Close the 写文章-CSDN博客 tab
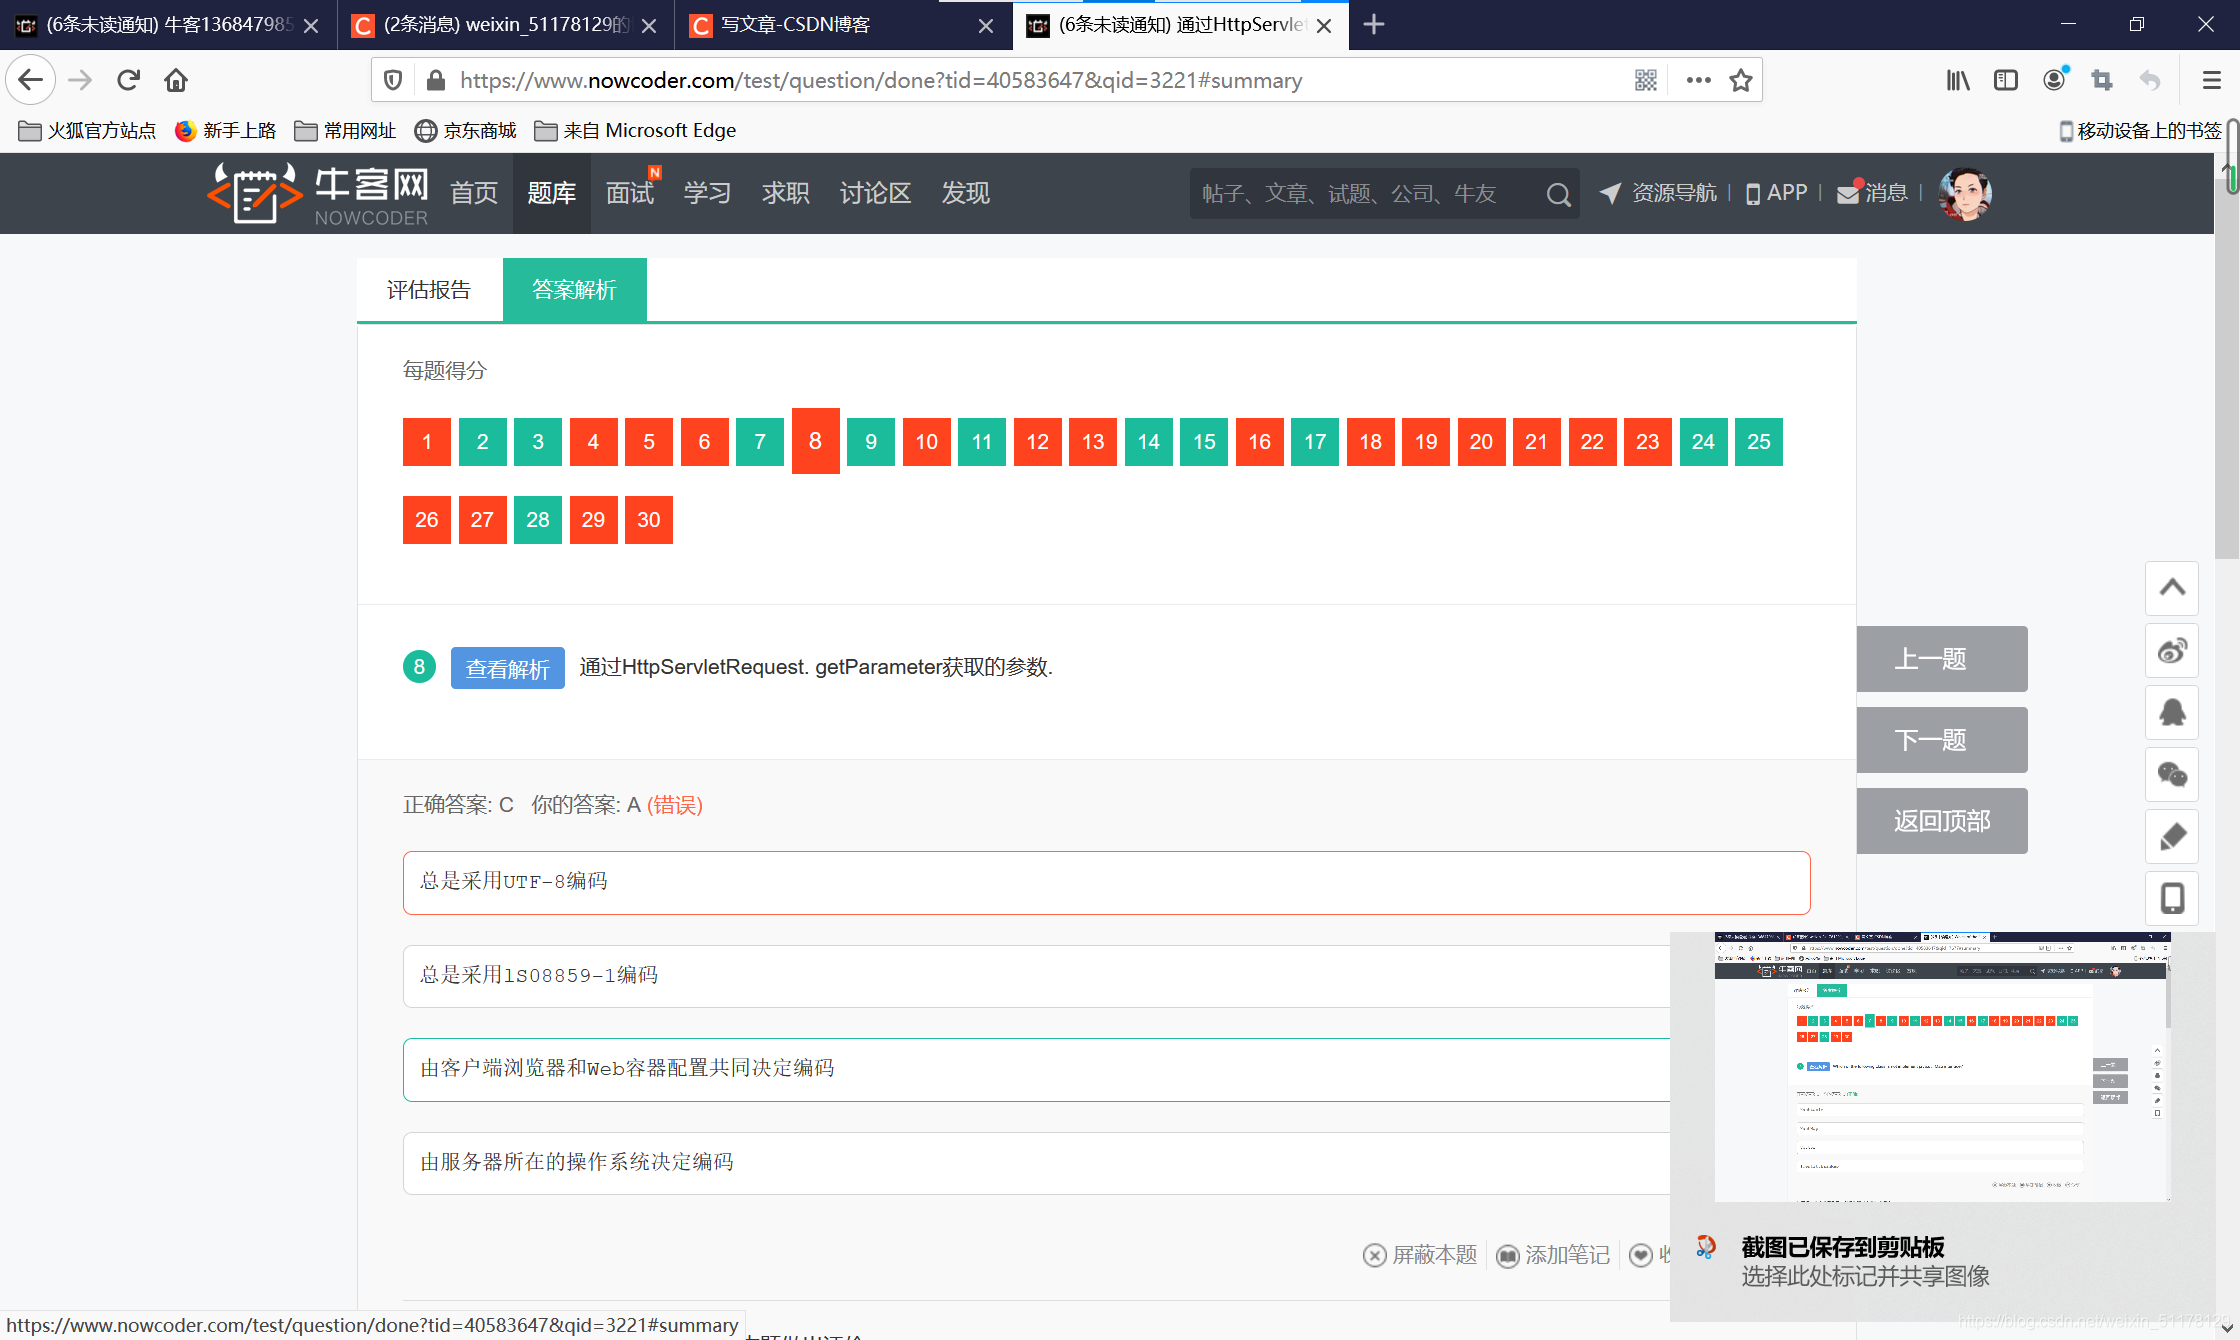The height and width of the screenshot is (1340, 2240). tap(986, 26)
